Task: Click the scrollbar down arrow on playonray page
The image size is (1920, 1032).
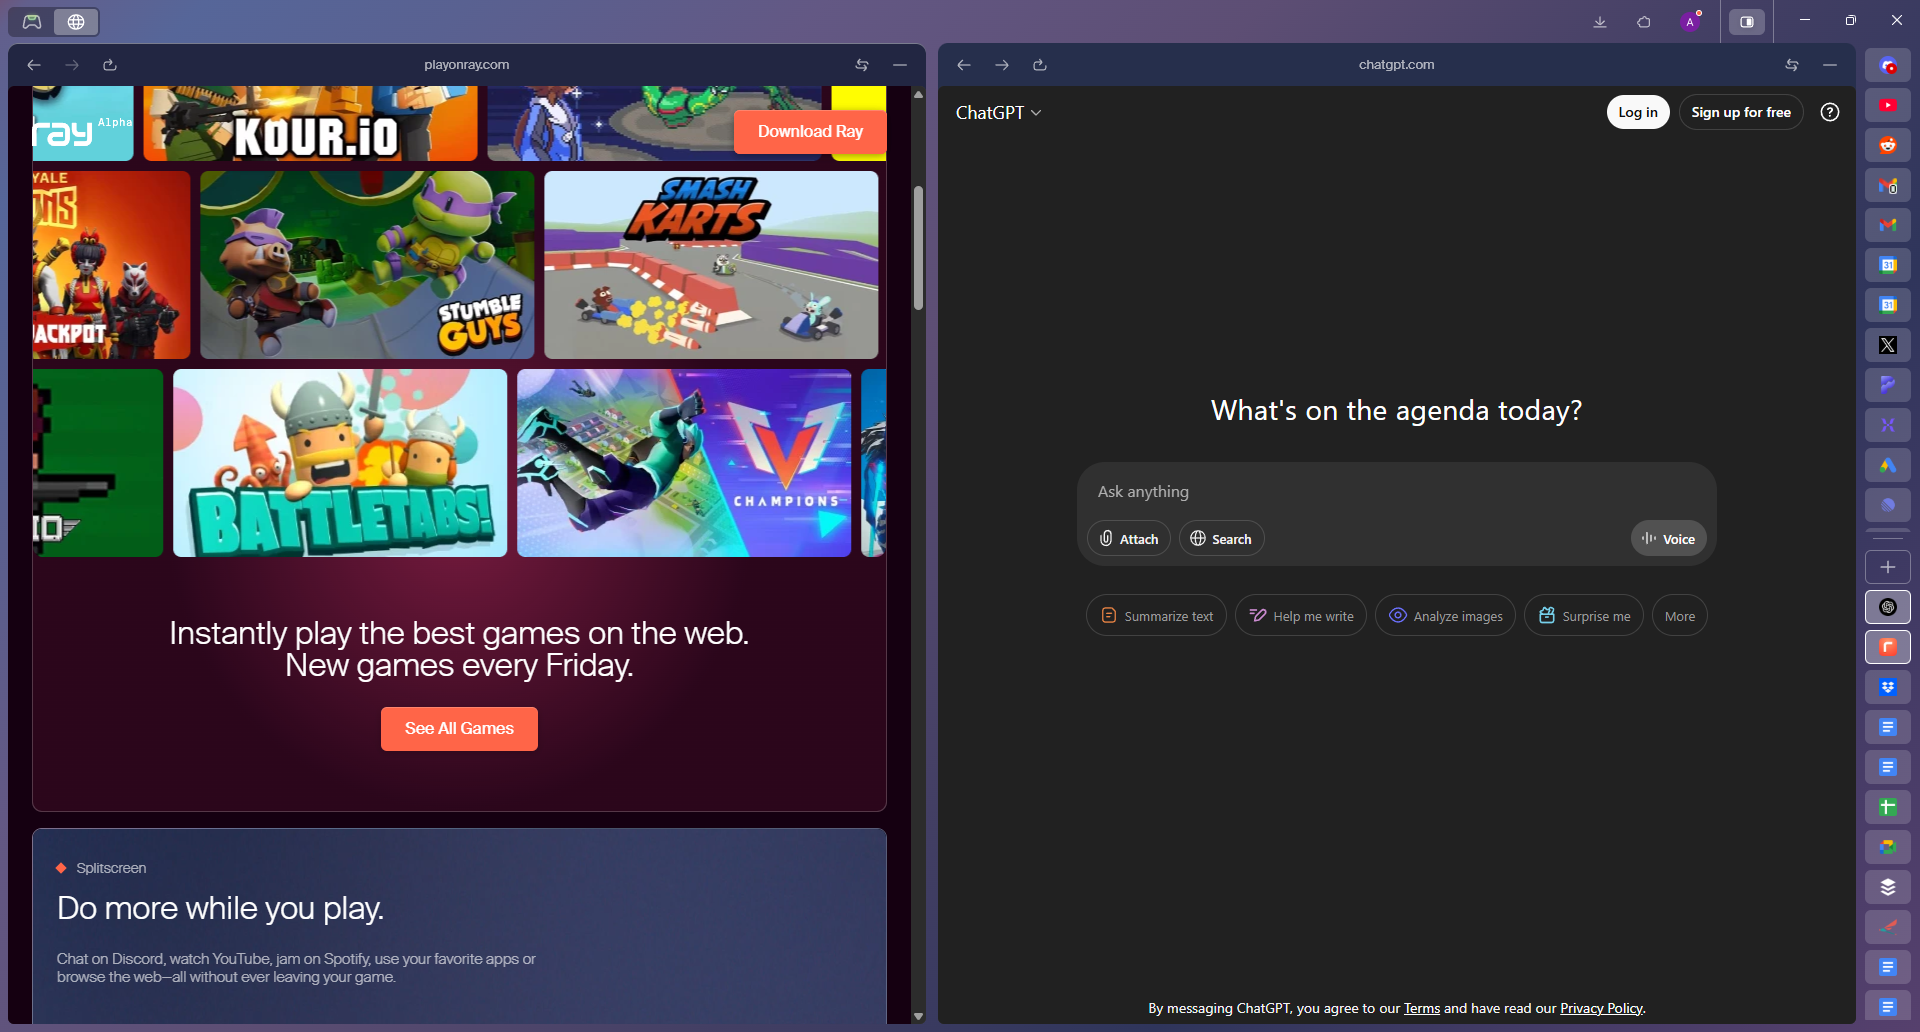Action: [918, 1016]
